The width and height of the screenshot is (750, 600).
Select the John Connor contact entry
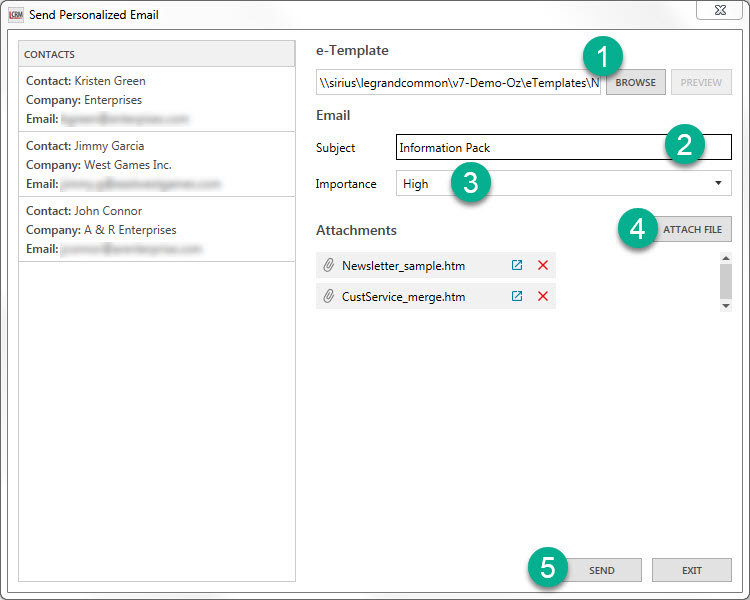[x=157, y=230]
